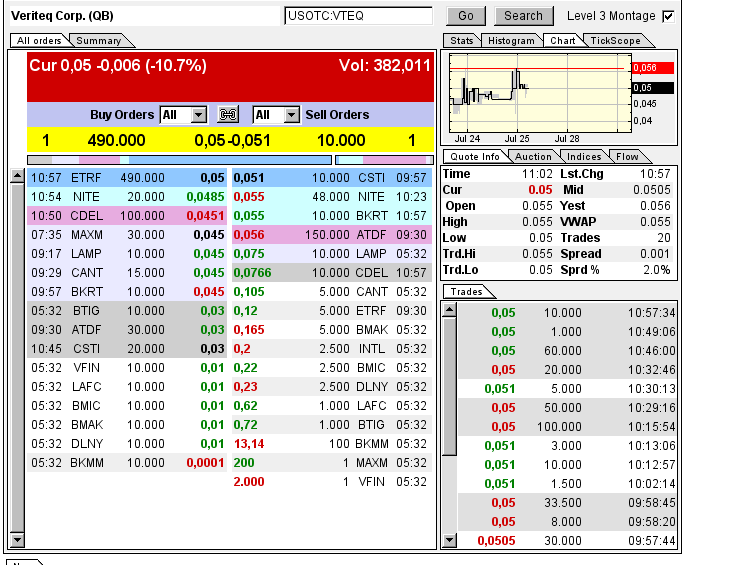This screenshot has width=731, height=565.
Task: Click the link icon between order filters
Action: [229, 115]
